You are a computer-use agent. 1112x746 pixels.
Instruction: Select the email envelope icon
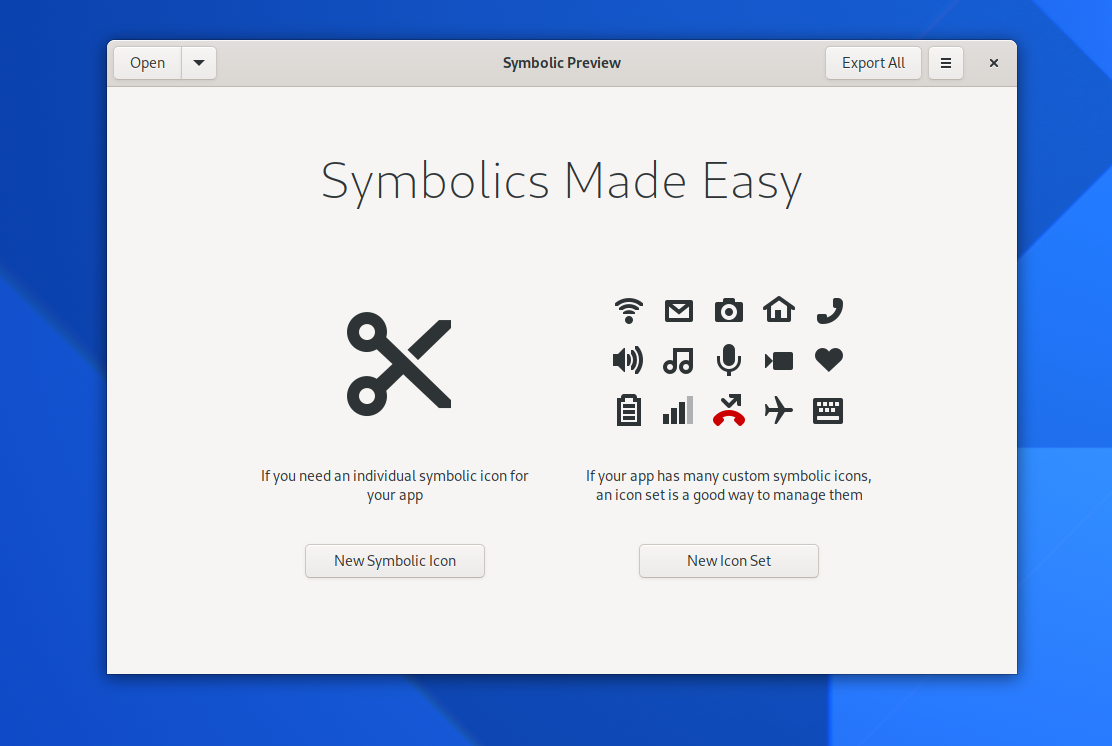[678, 310]
